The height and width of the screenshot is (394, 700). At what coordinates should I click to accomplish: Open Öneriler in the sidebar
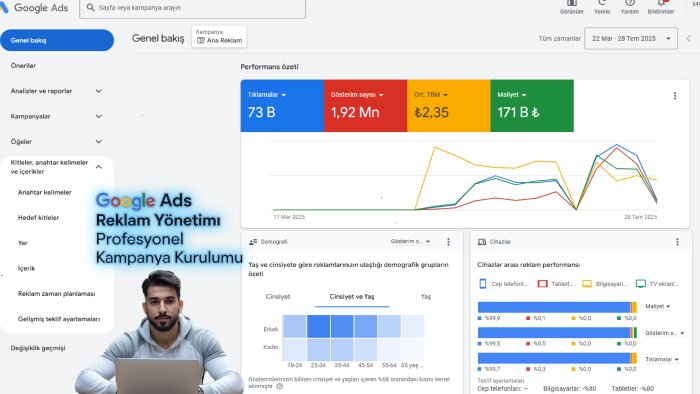23,66
